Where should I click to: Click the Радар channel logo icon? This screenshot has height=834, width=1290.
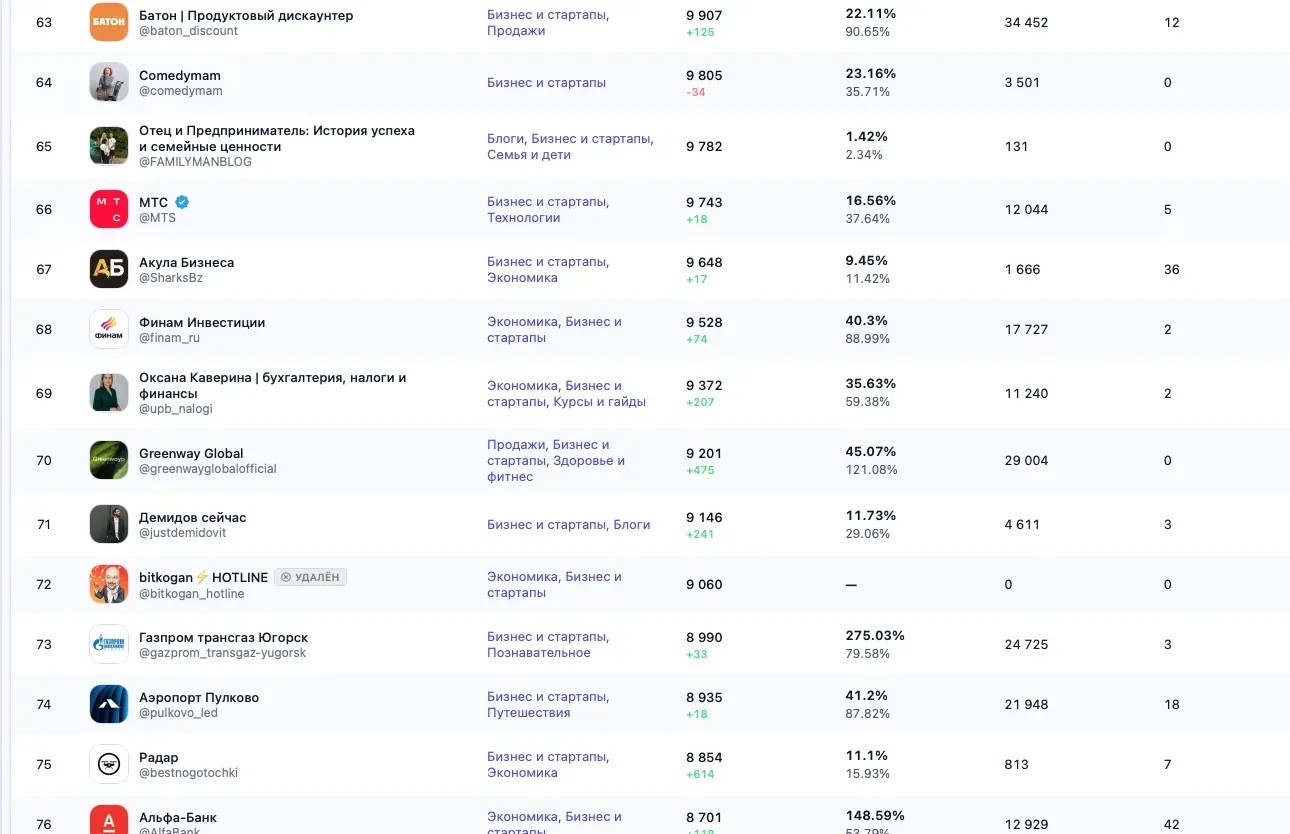(x=109, y=764)
